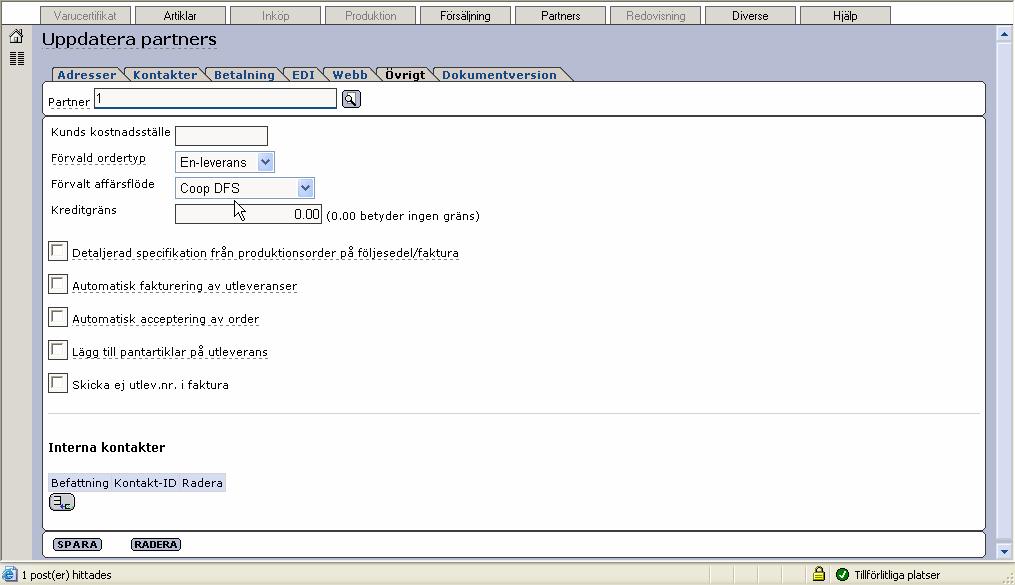The image size is (1015, 585).
Task: Click the Interna kontakter heading
Action: (x=107, y=447)
